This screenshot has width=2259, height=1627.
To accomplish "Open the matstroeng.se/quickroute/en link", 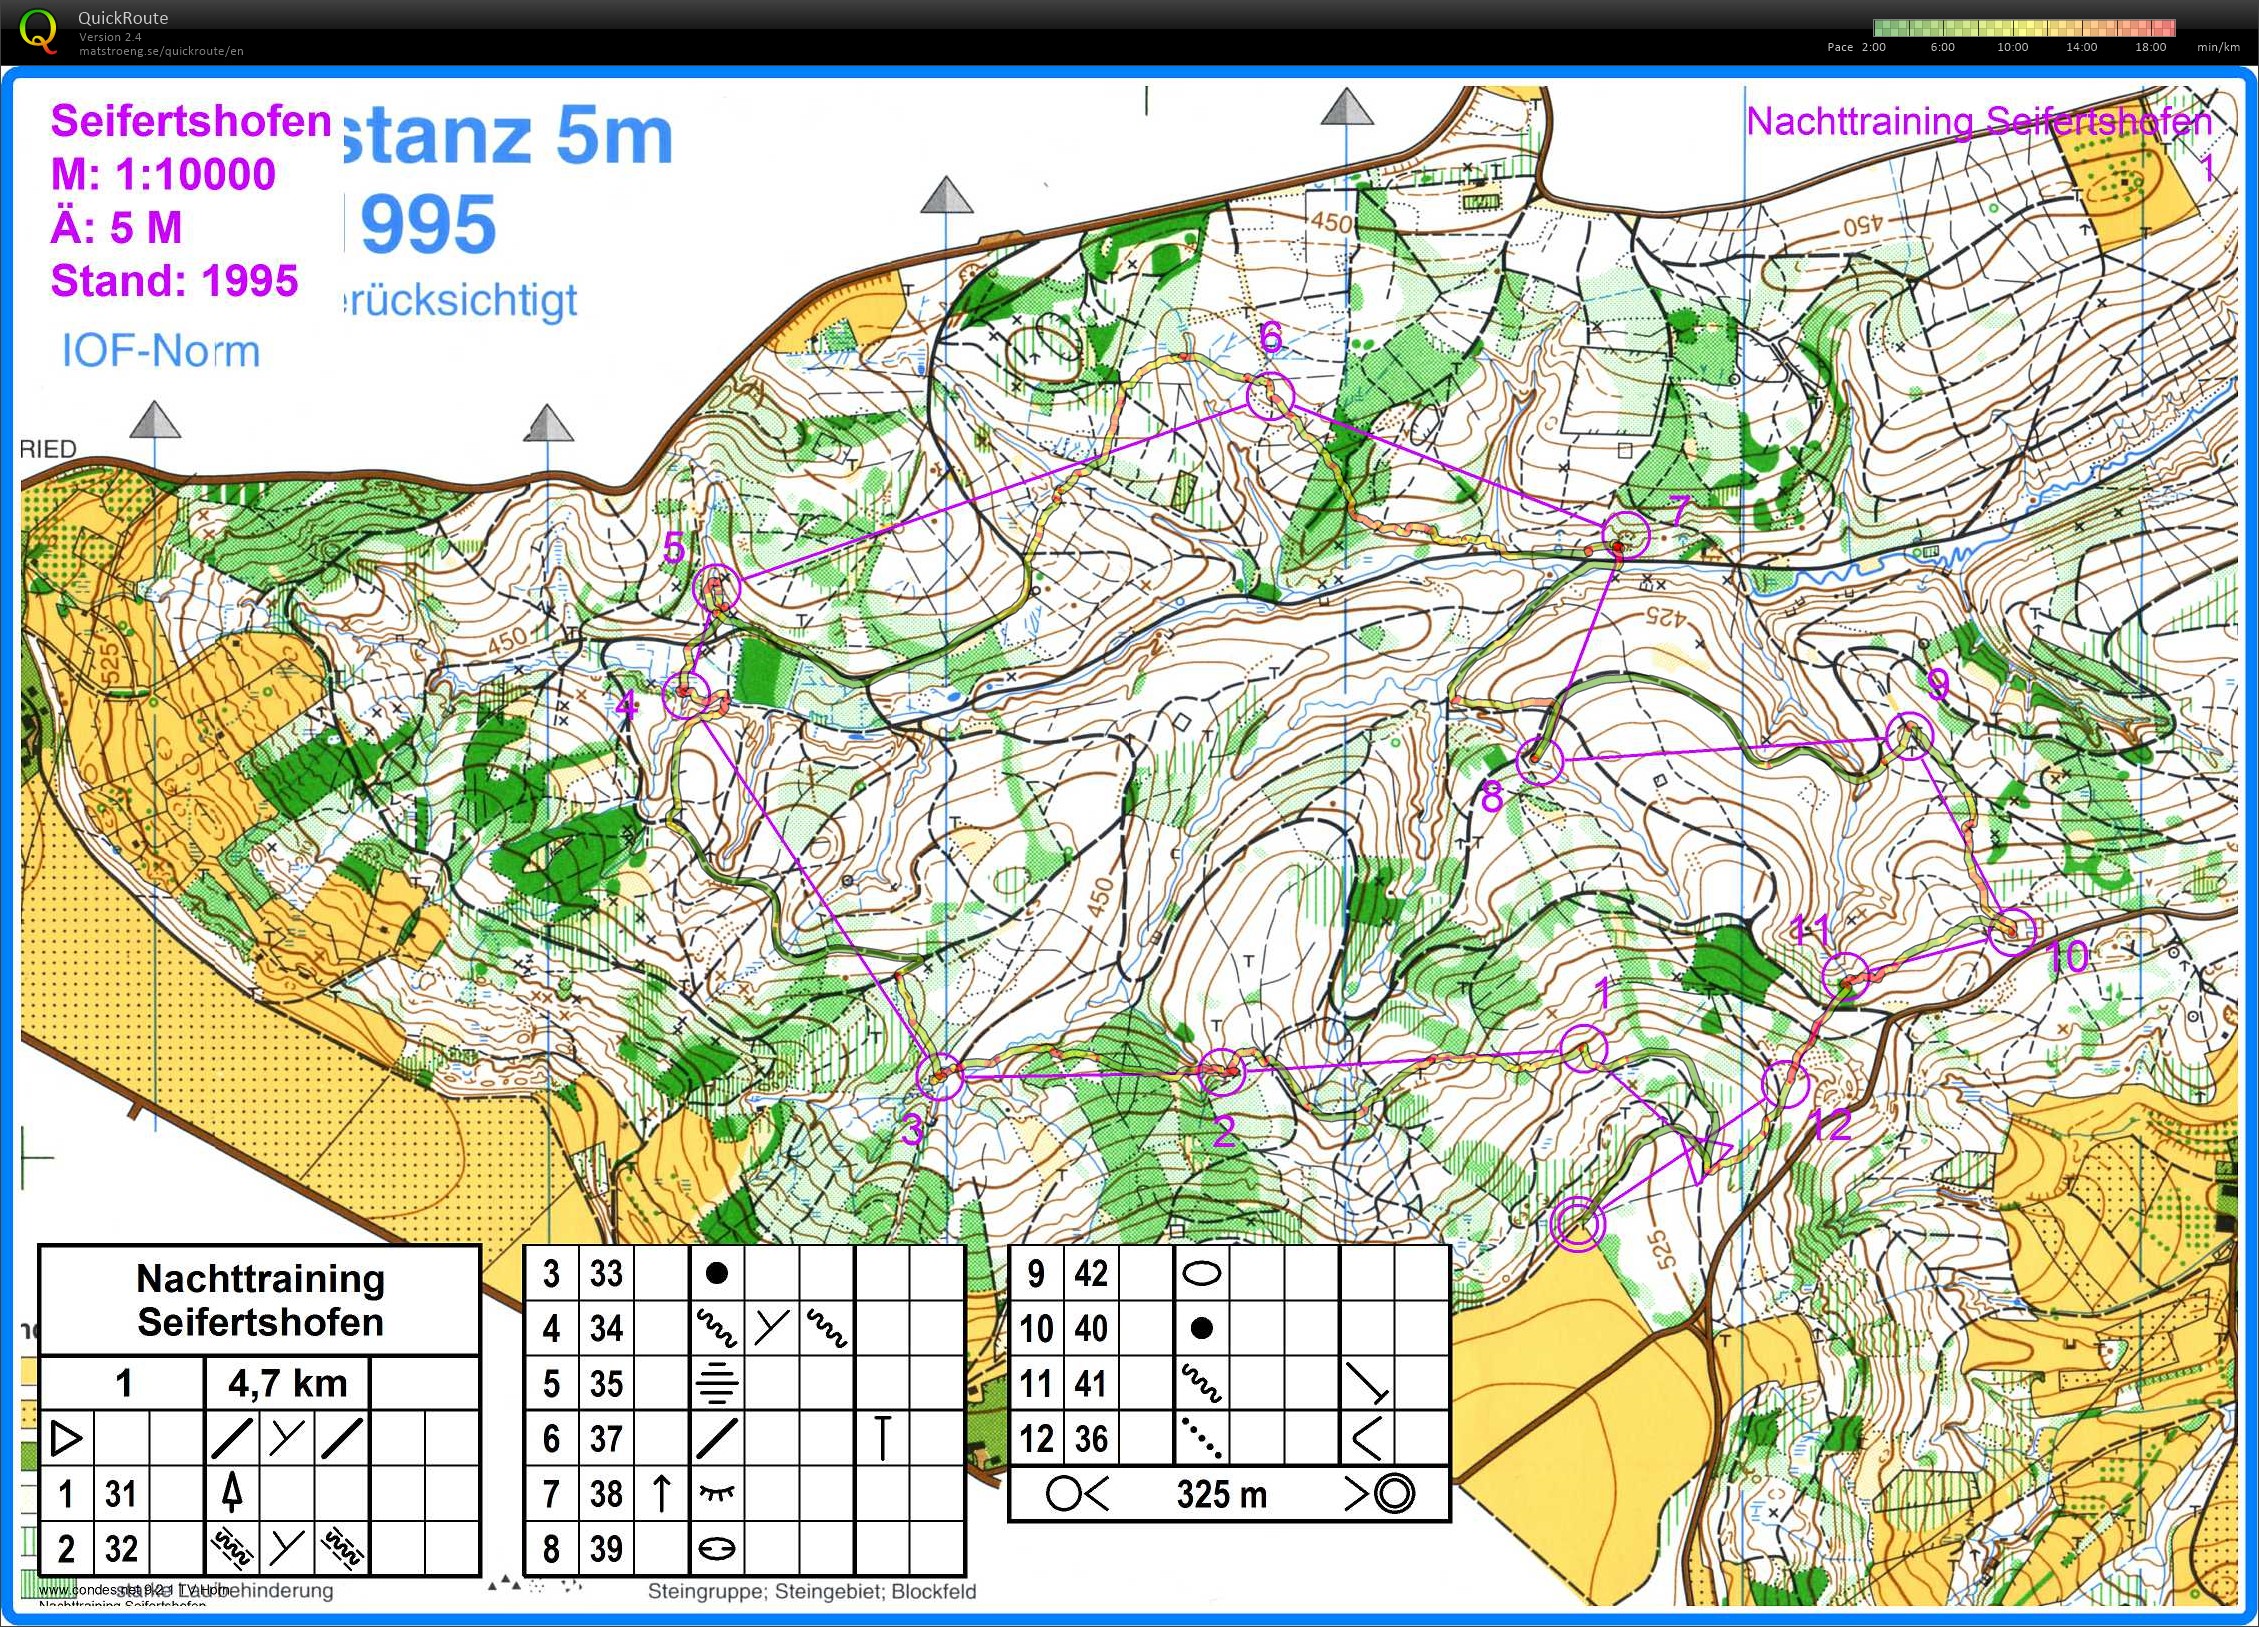I will pyautogui.click(x=161, y=51).
